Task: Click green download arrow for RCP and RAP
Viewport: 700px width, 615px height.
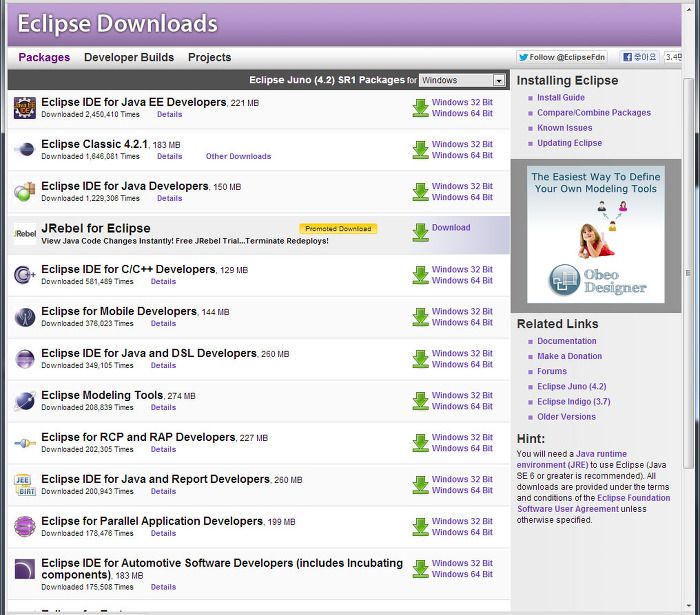Action: pyautogui.click(x=421, y=443)
